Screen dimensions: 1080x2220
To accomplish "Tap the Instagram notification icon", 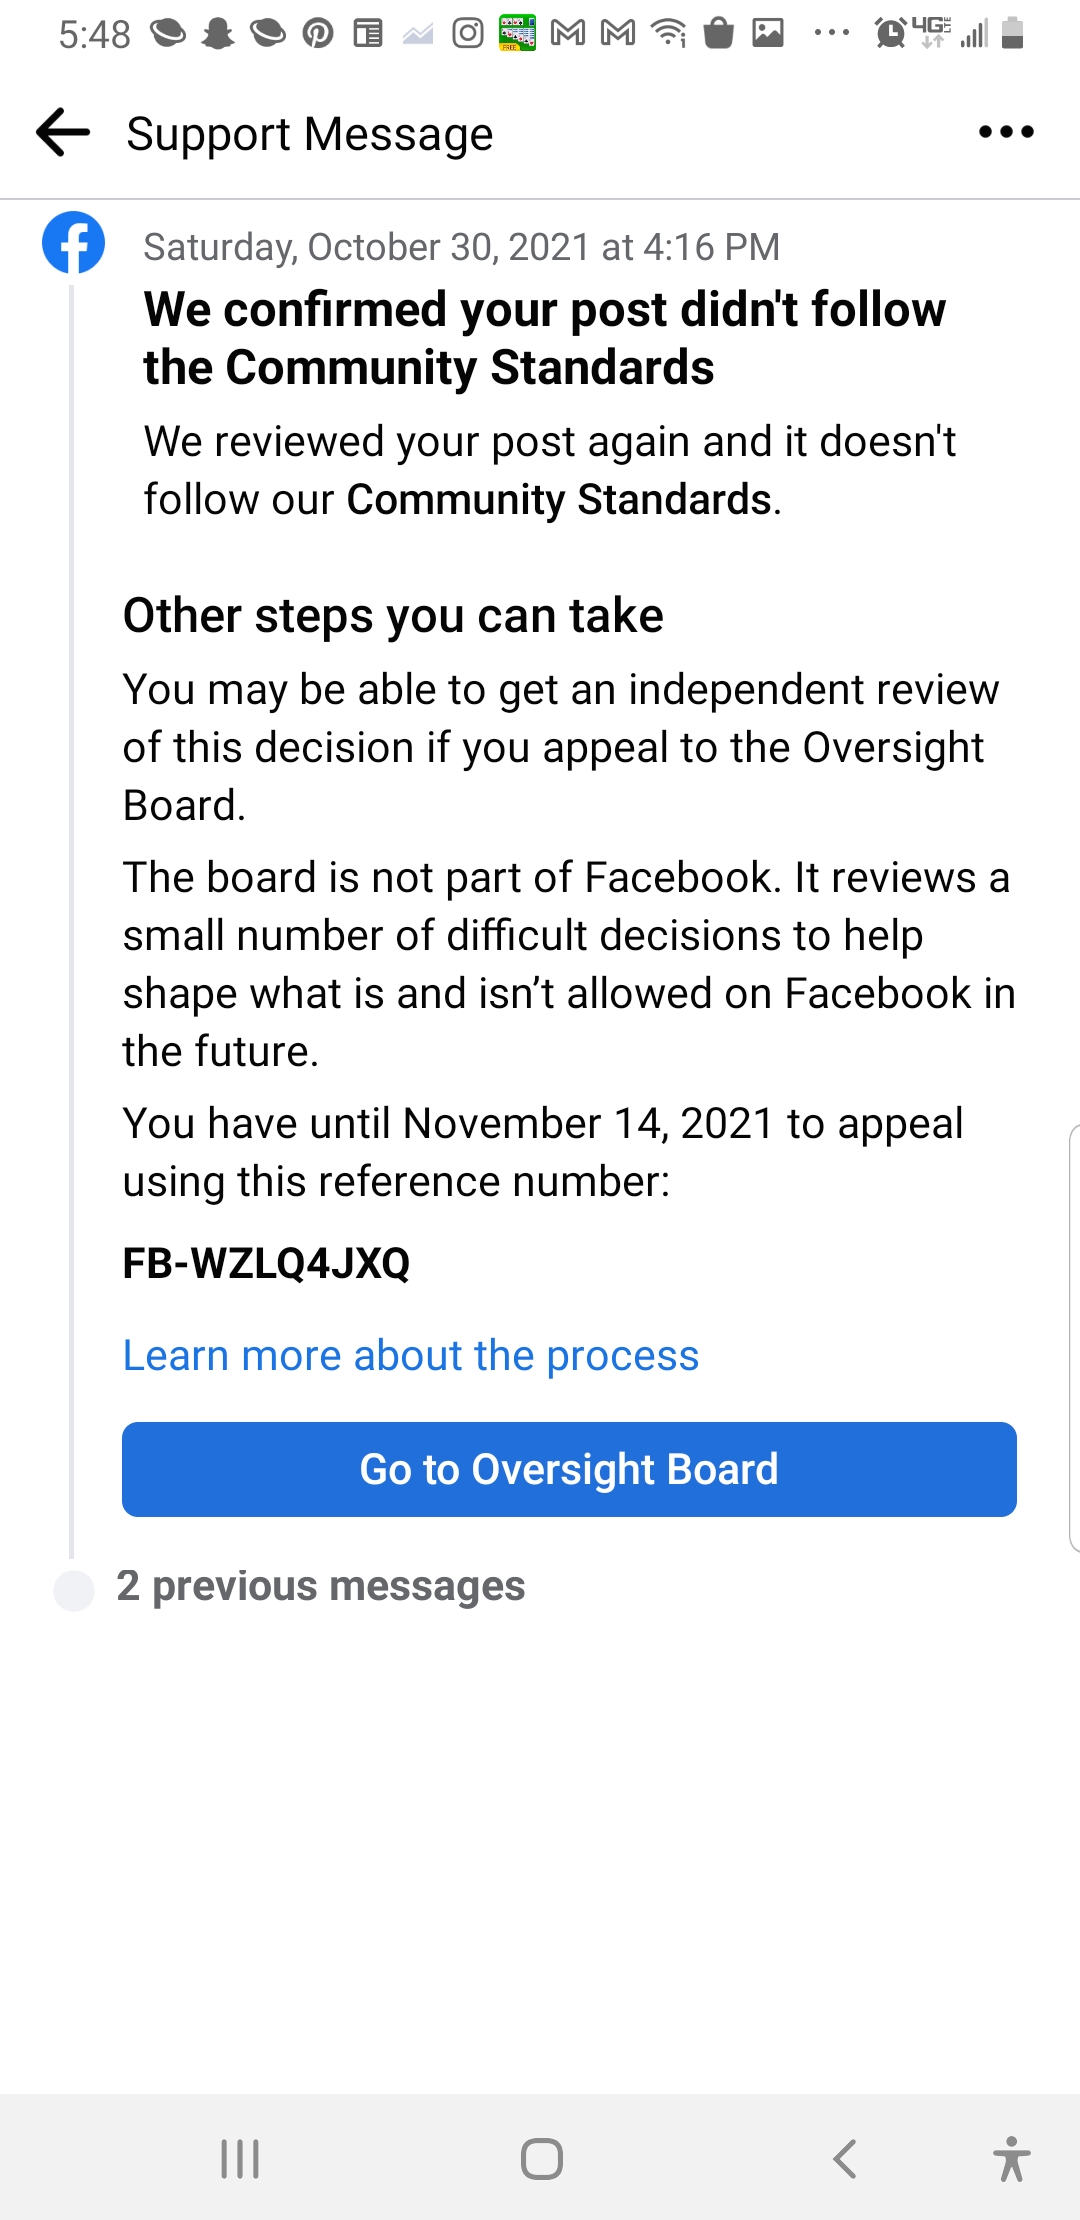I will pyautogui.click(x=468, y=34).
